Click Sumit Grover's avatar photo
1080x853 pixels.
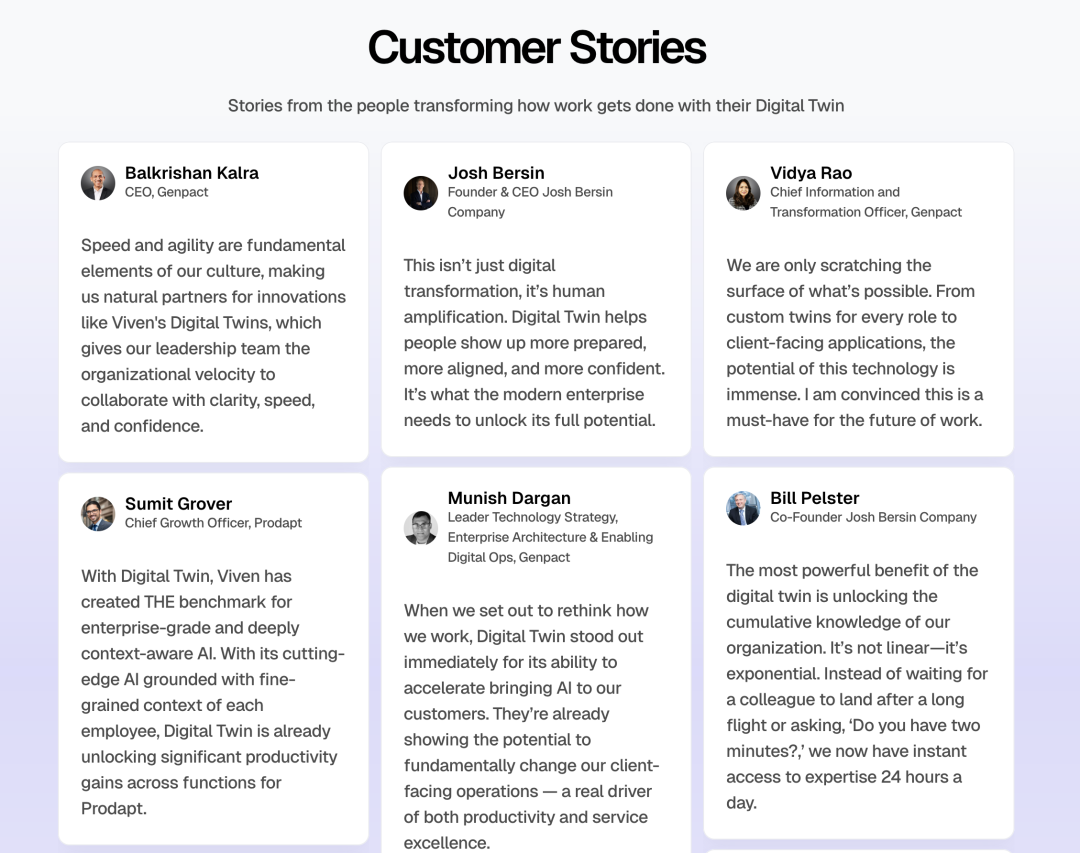click(98, 514)
